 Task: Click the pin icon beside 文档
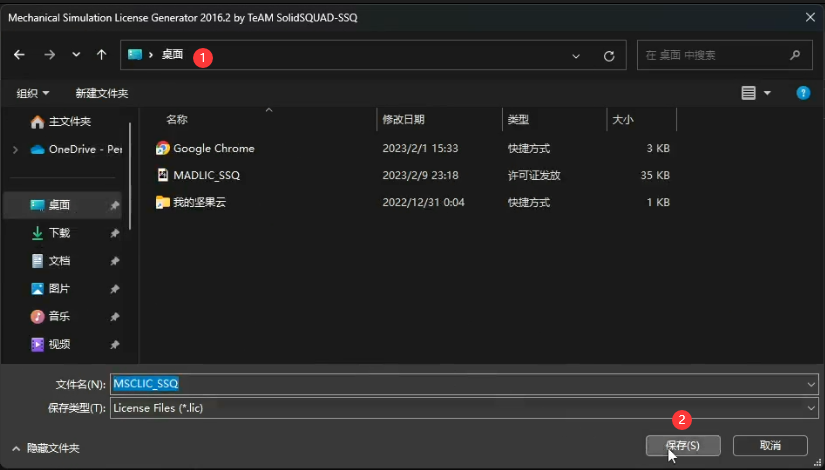pyautogui.click(x=114, y=261)
